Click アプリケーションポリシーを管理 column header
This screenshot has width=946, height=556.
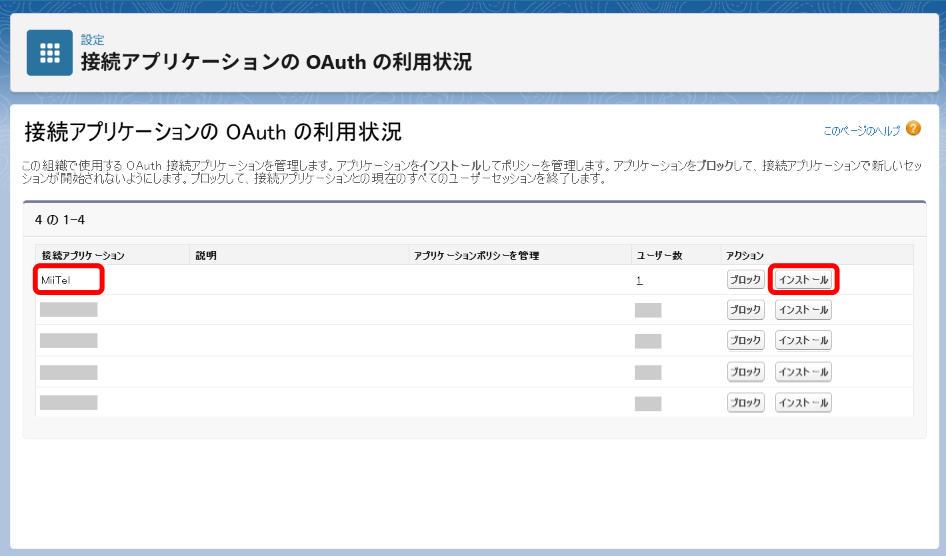[x=476, y=256]
